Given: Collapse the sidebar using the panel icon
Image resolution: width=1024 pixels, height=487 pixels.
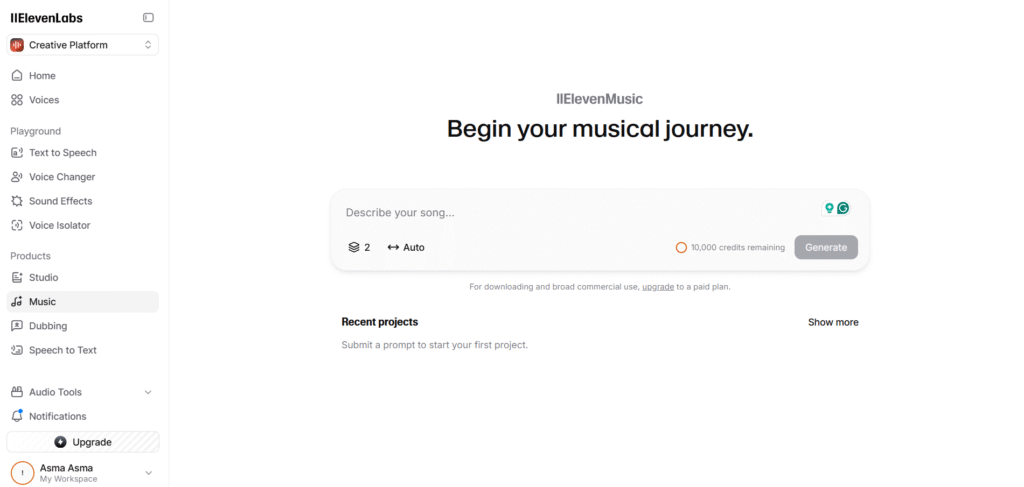Looking at the screenshot, I should coord(148,18).
